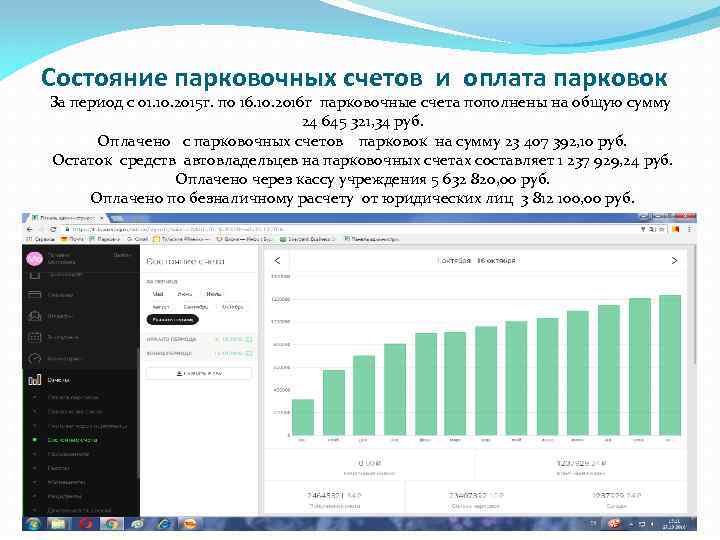Switch to Chrome in the taskbar
Viewport: 720px width, 540px height.
point(111,523)
